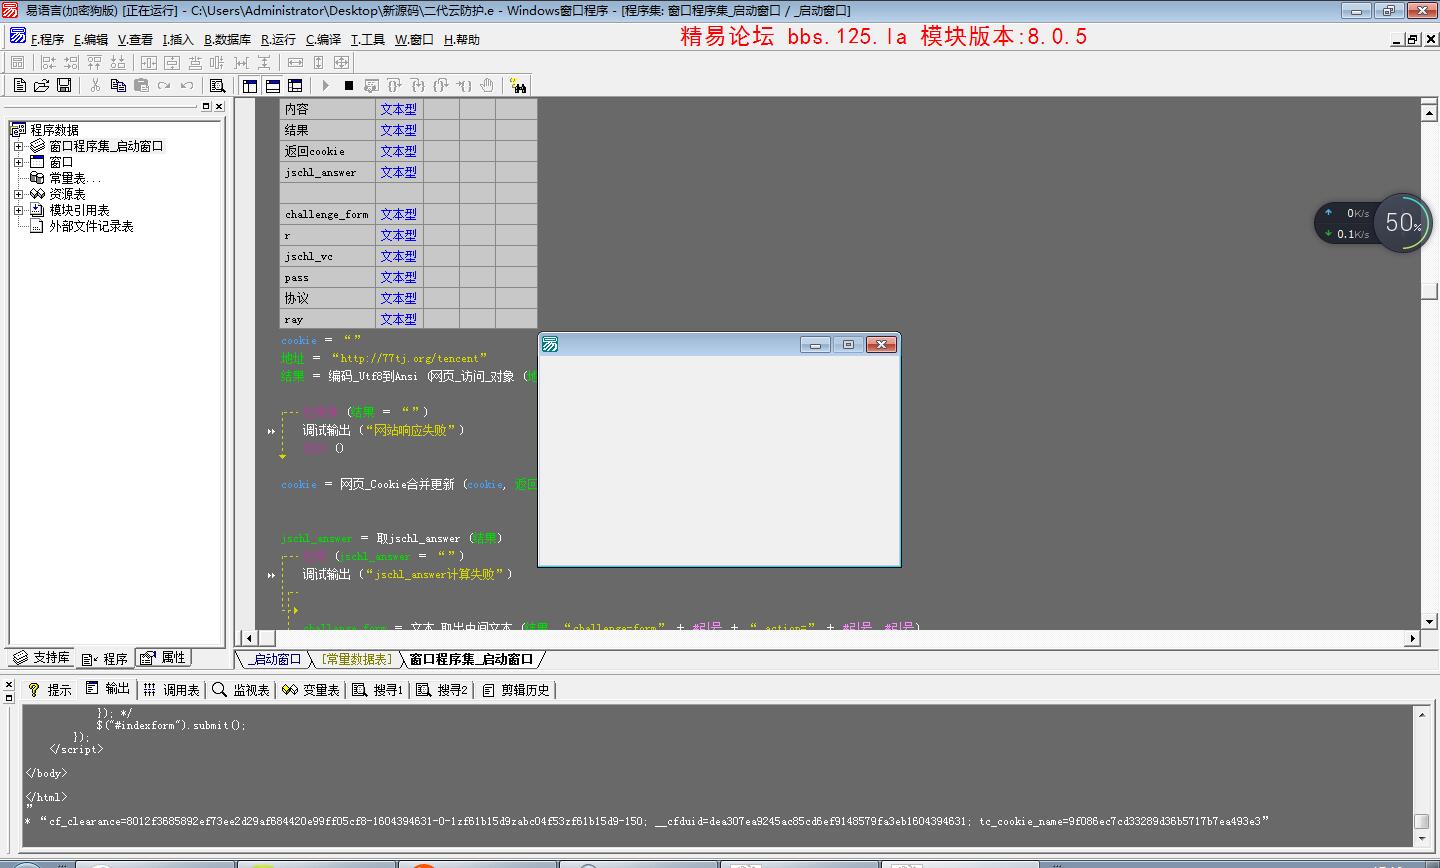1440x868 pixels.
Task: Switch to the _启动窗口 editor tab
Action: [x=273, y=659]
